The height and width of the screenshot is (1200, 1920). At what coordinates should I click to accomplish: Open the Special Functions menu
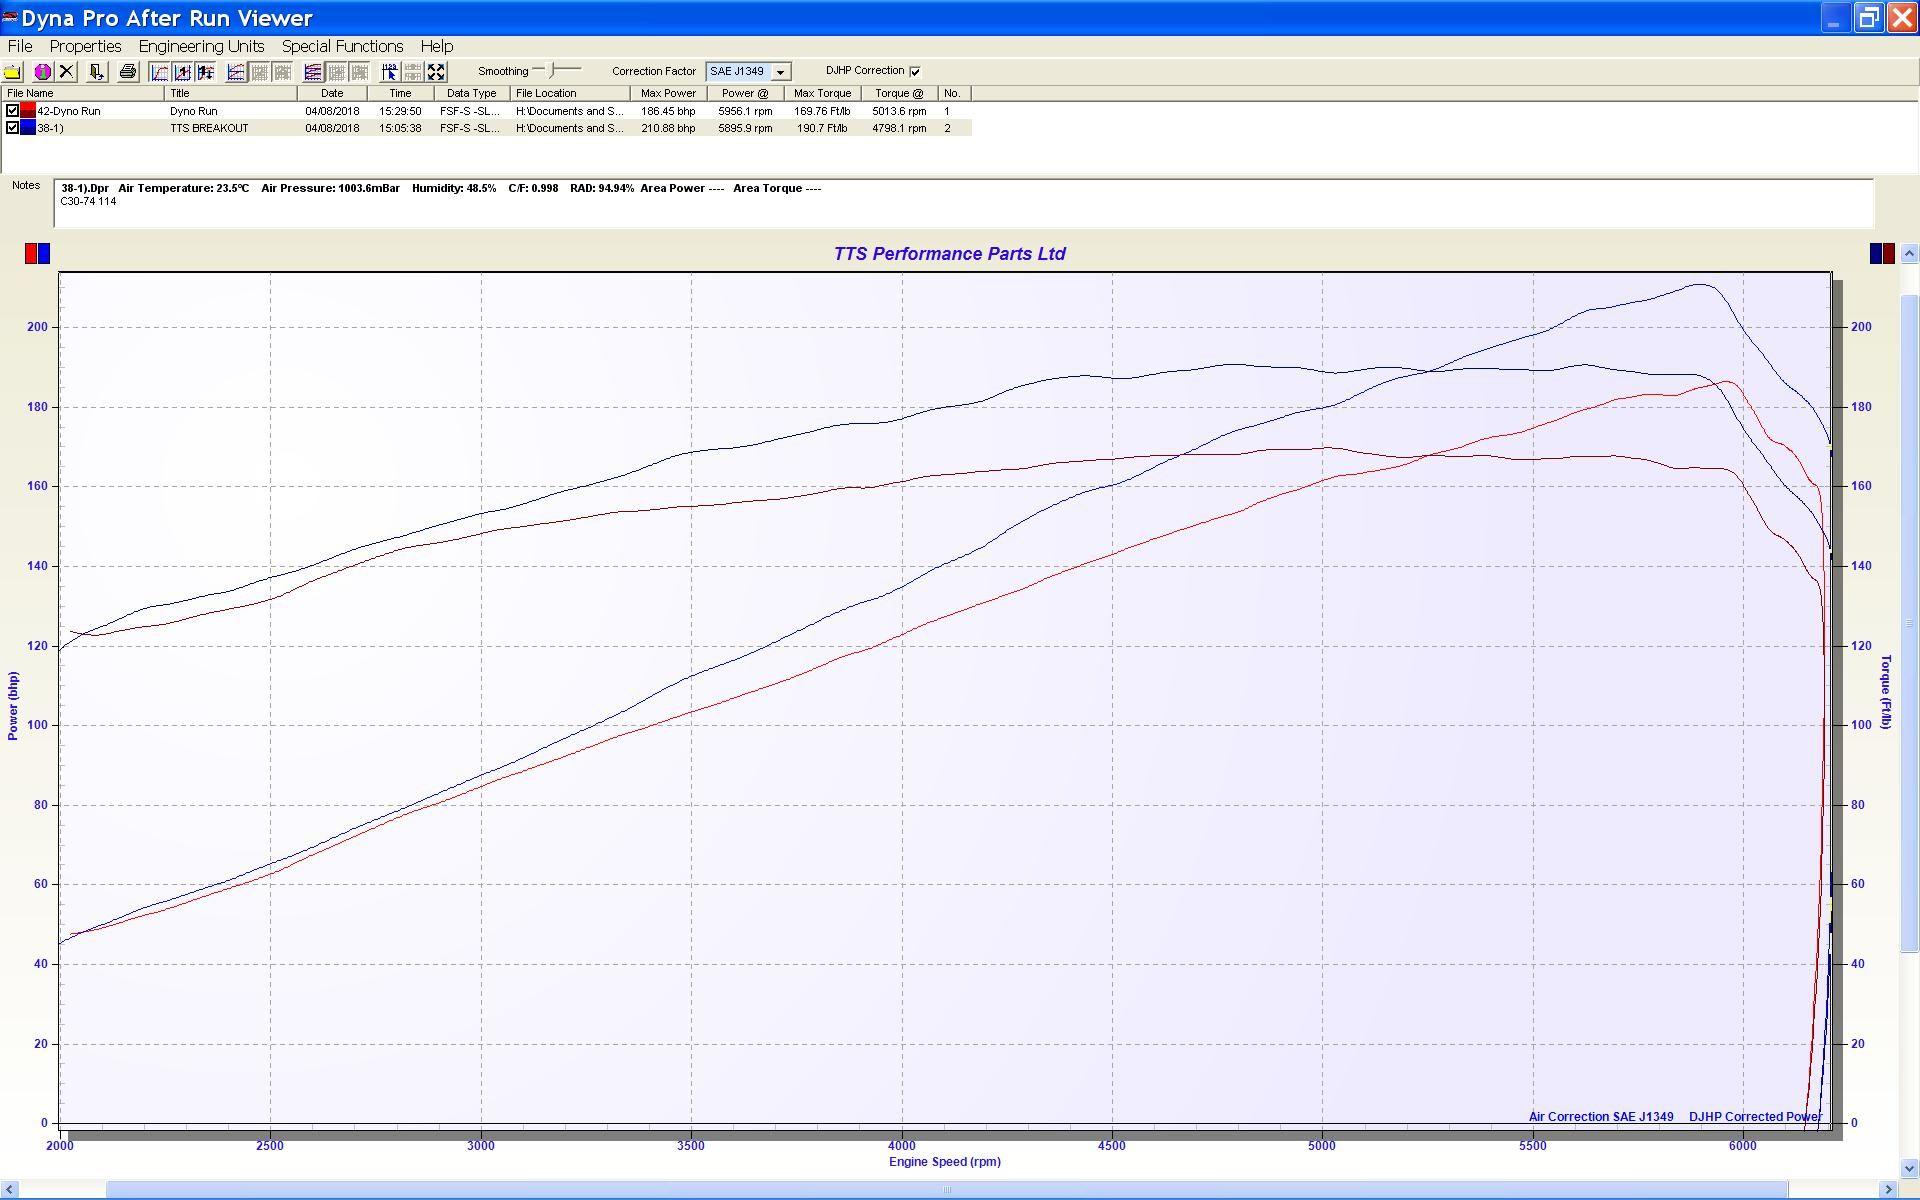tap(342, 46)
